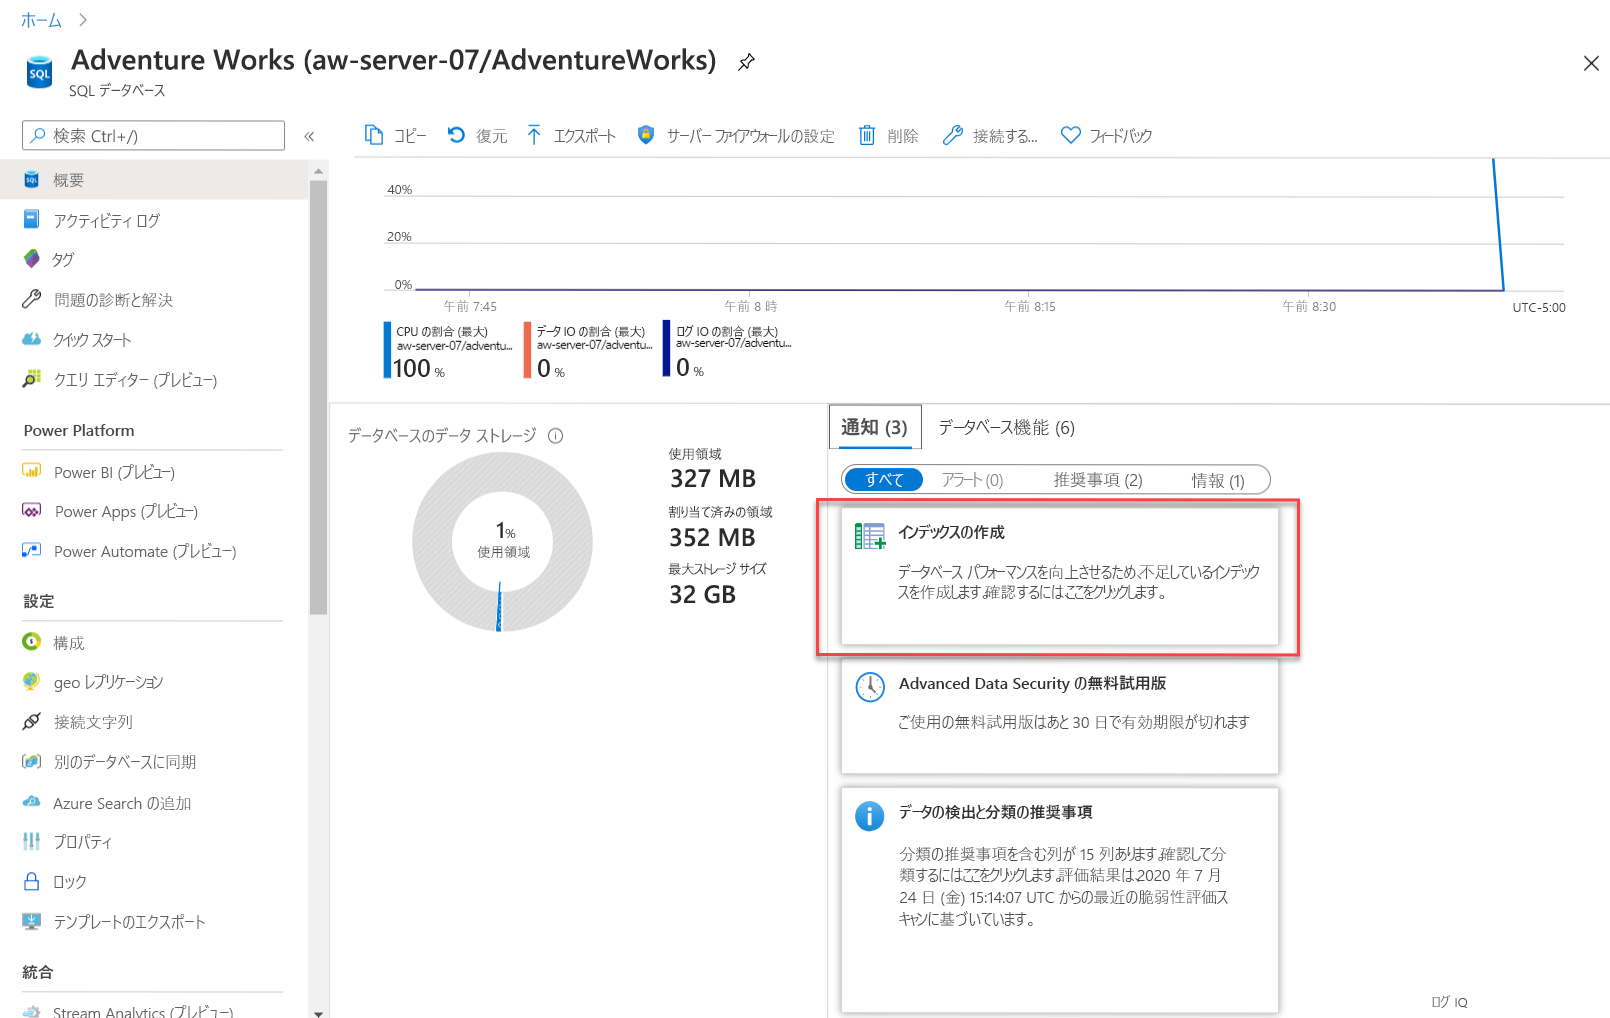Click the 32 GB 最大ストレージ サイズ value

(702, 595)
